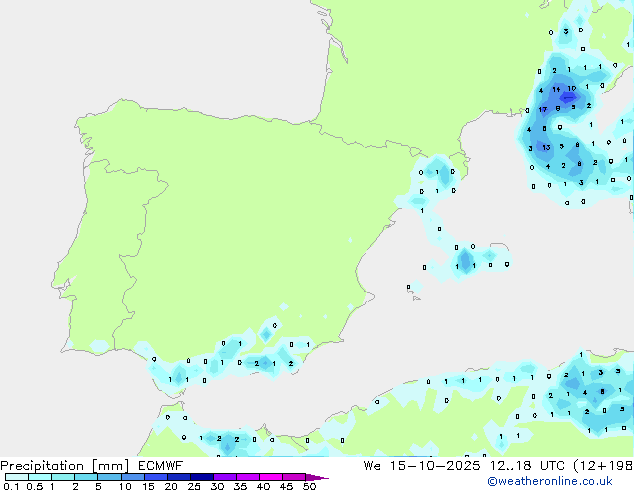This screenshot has height=490, width=634.
Task: Pick the legend color for 2 to 5 mm
Action: click(x=86, y=477)
